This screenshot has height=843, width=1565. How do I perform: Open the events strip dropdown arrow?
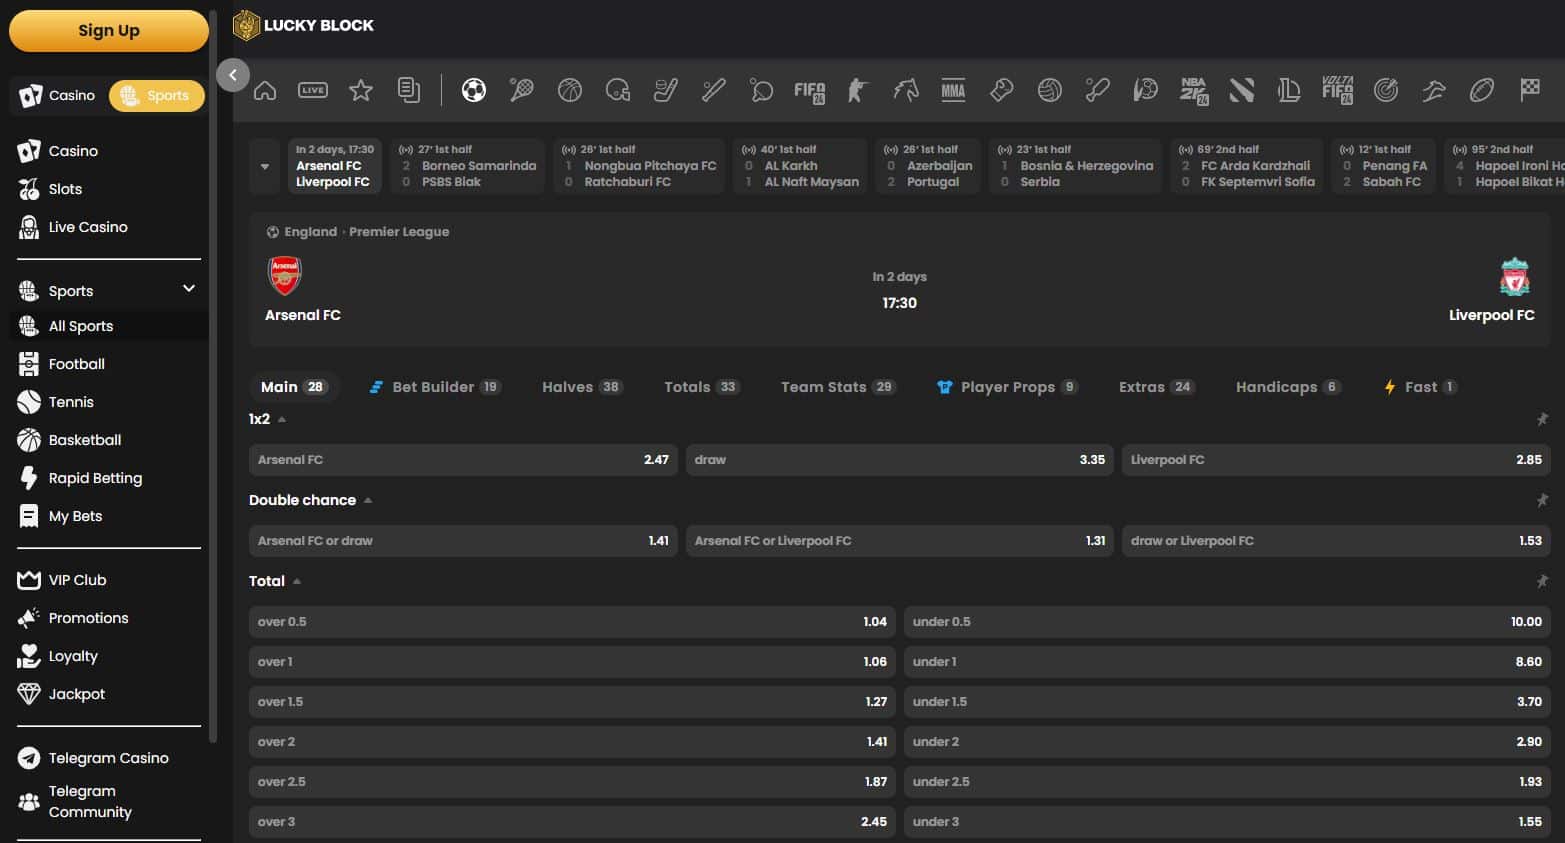click(x=265, y=166)
